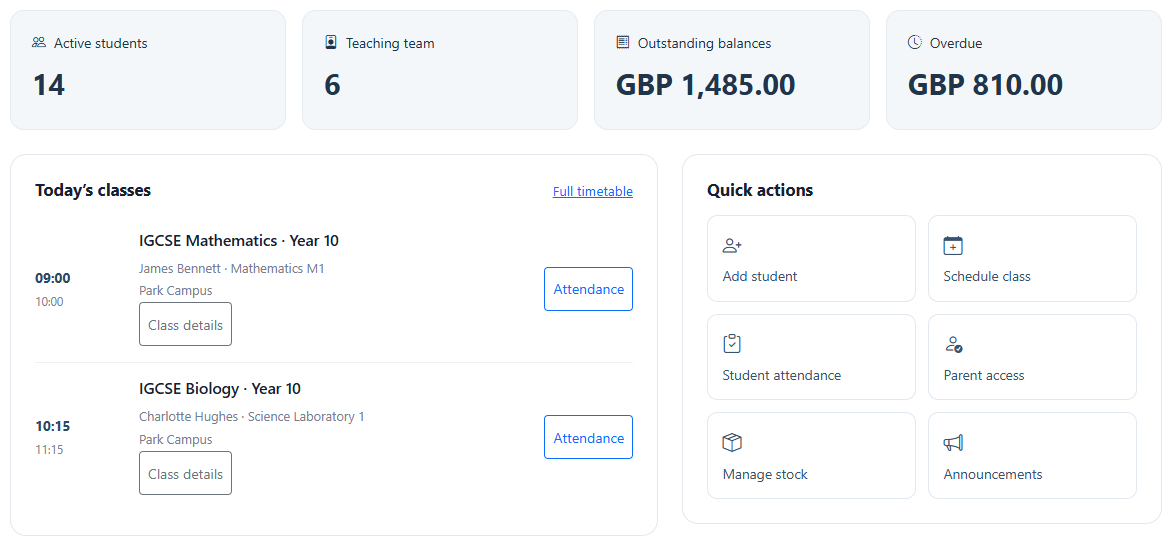Click the Active students people icon

39,43
